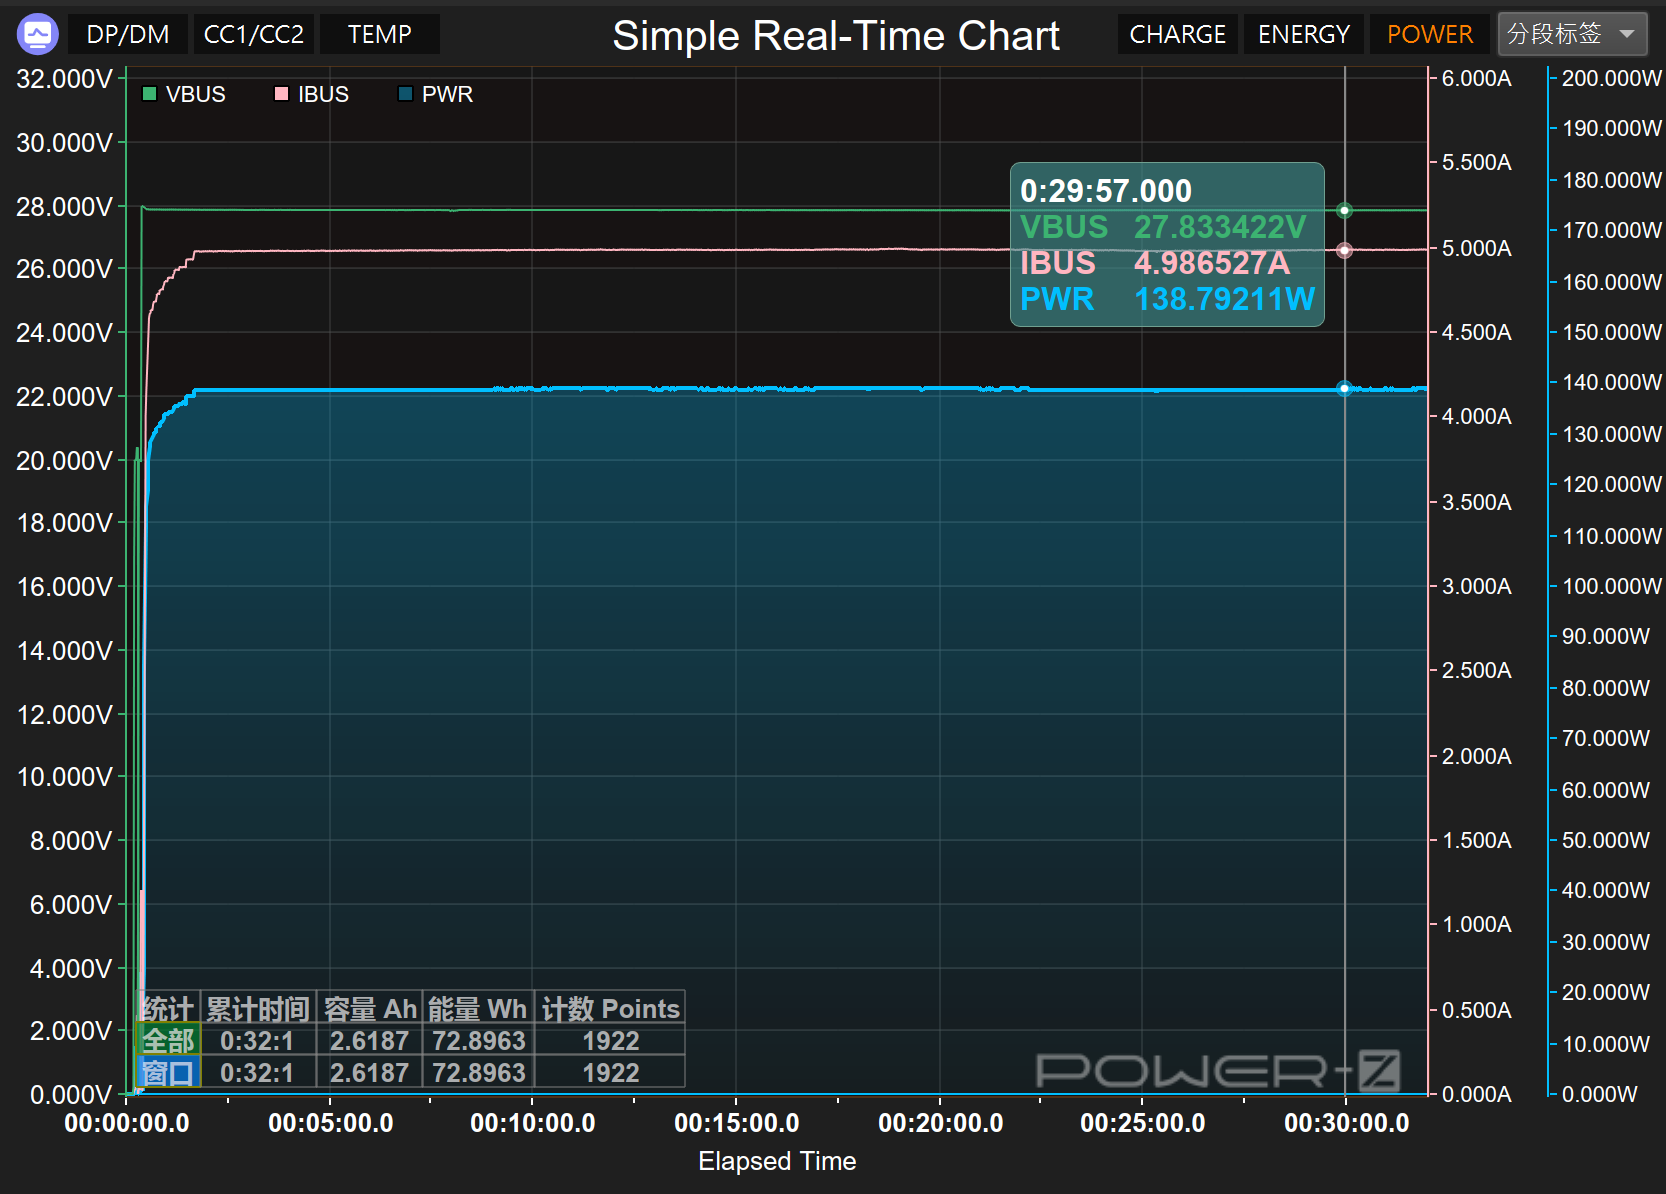This screenshot has width=1666, height=1194.
Task: Click the 00:15:00.0 time axis label
Action: (737, 1123)
